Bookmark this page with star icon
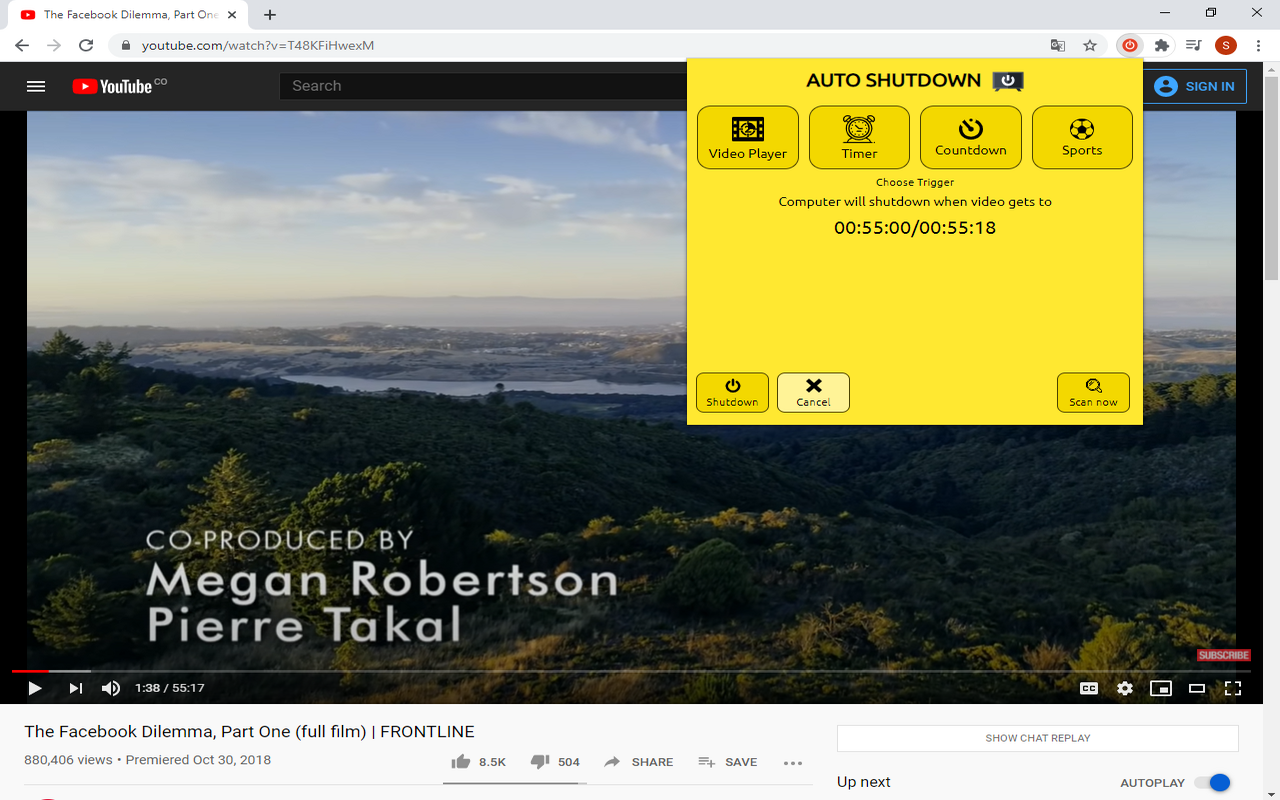The height and width of the screenshot is (800, 1280). (1090, 45)
